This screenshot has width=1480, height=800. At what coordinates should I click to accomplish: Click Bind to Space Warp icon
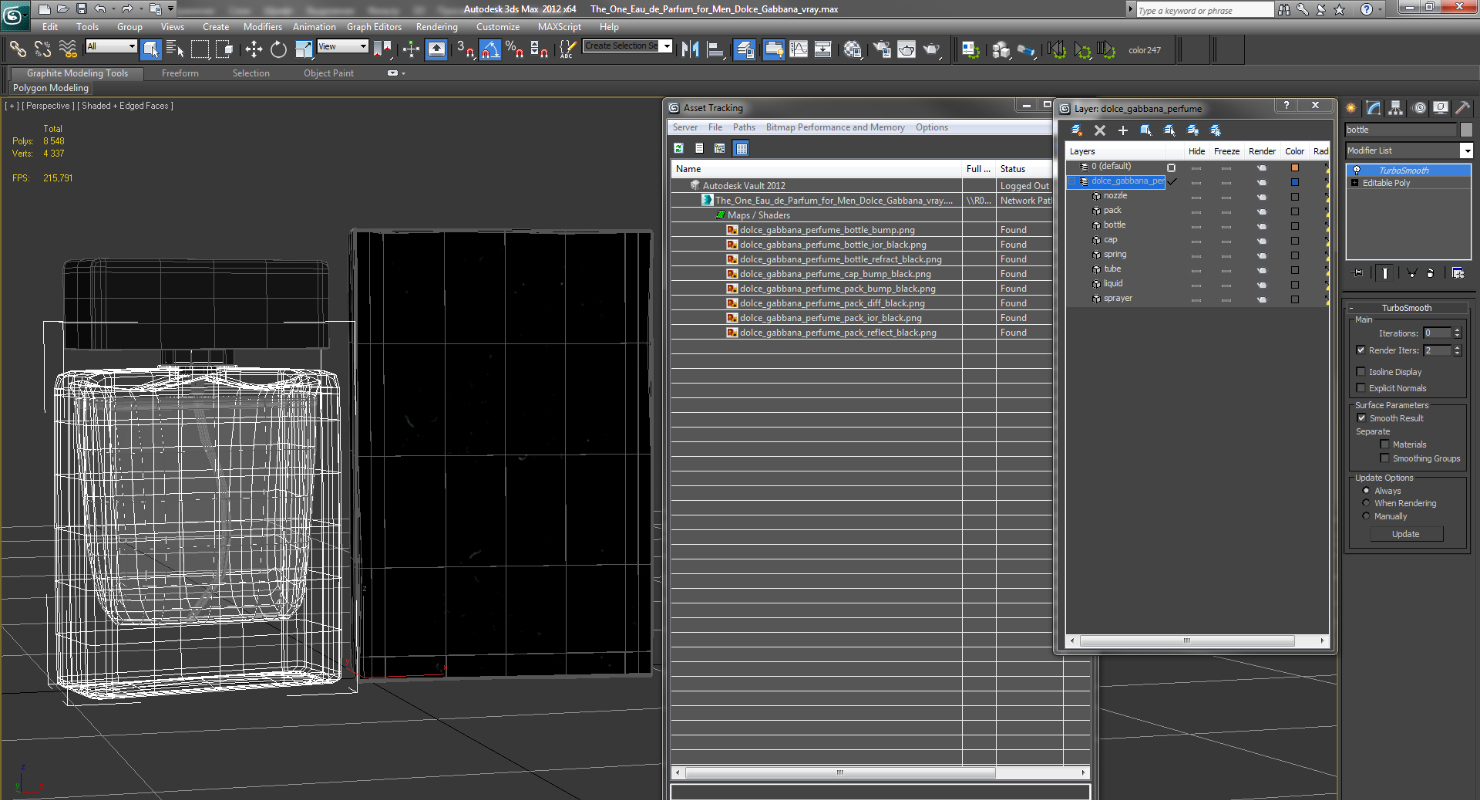(x=68, y=48)
